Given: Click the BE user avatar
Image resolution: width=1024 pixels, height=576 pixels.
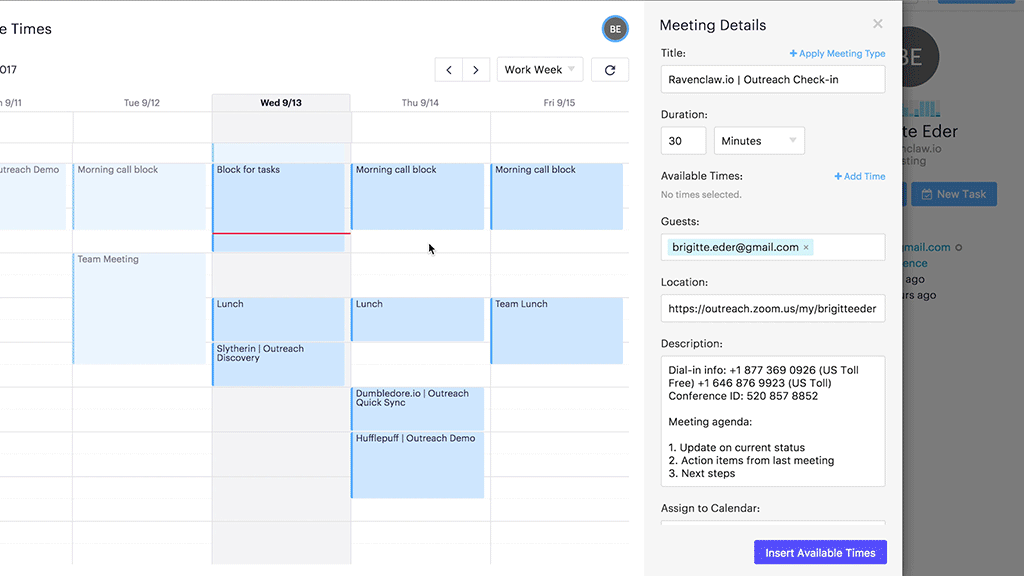Looking at the screenshot, I should 615,29.
